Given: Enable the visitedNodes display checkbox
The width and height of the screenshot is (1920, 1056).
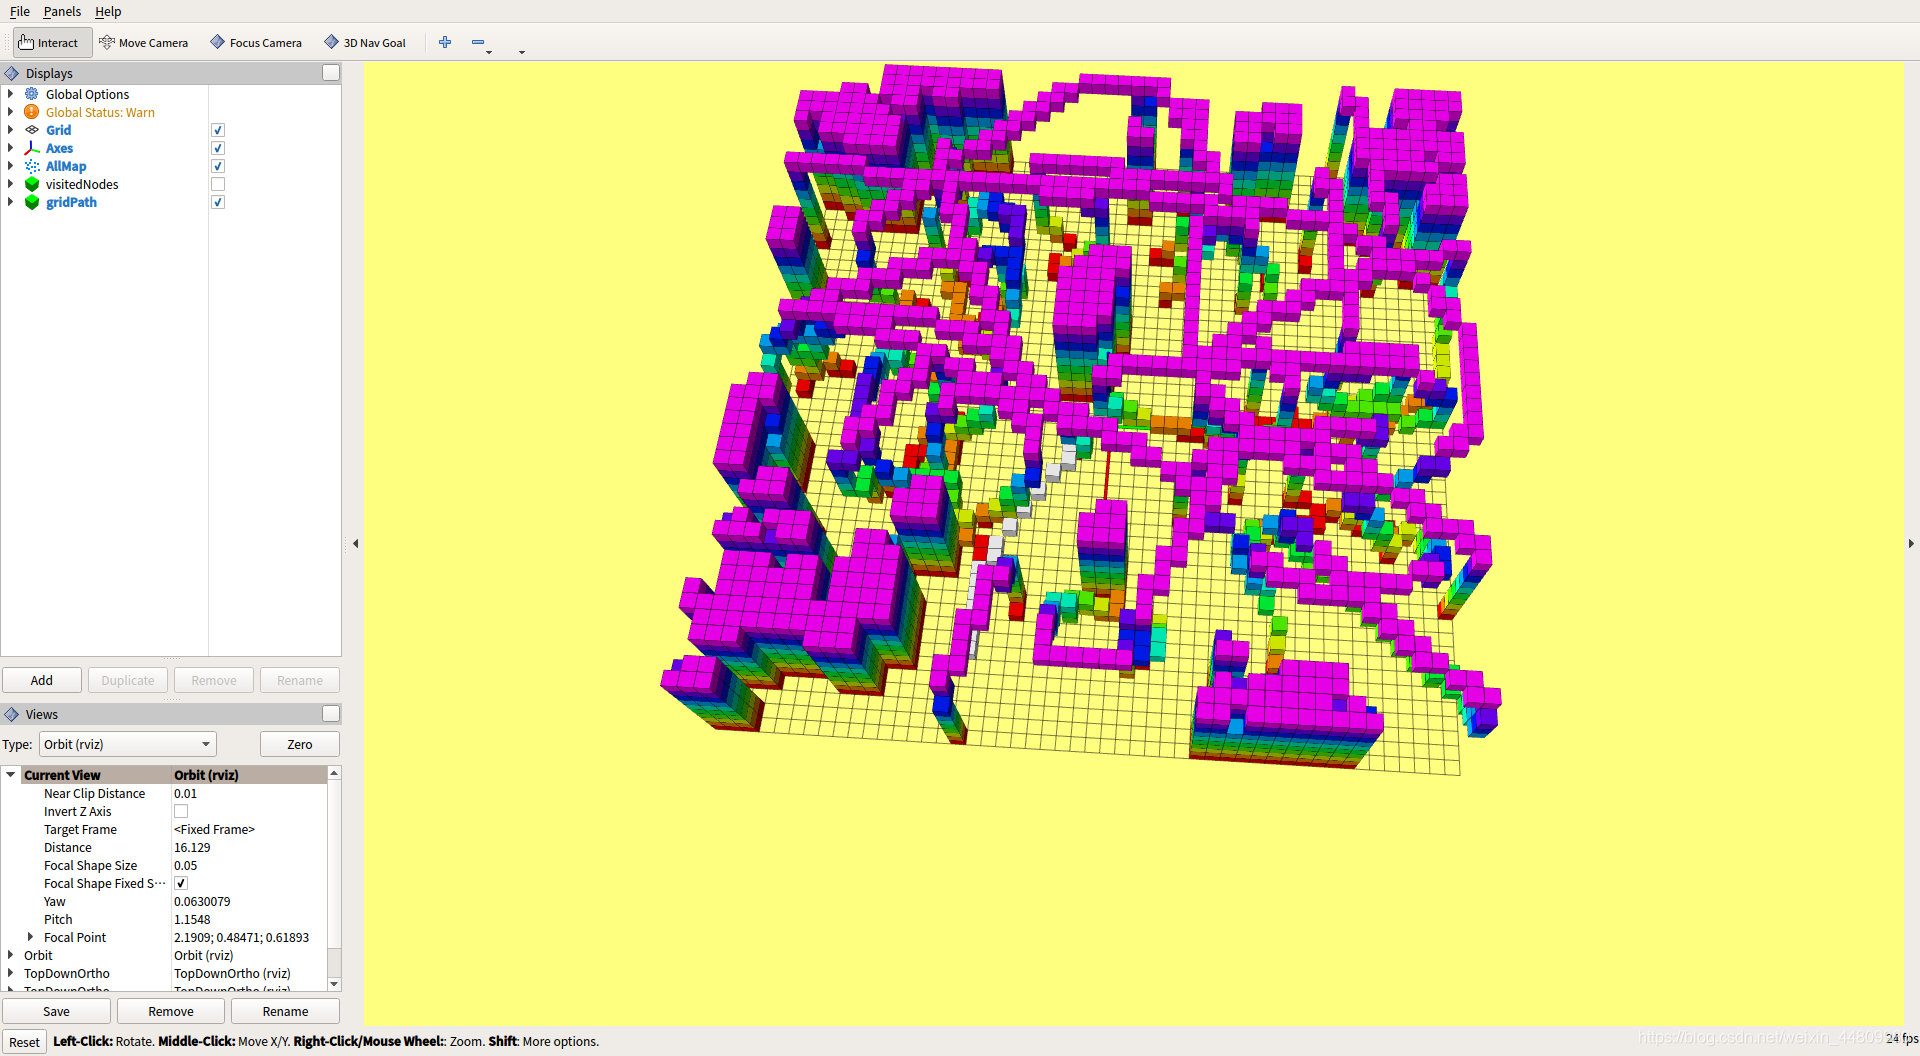Looking at the screenshot, I should pos(218,184).
